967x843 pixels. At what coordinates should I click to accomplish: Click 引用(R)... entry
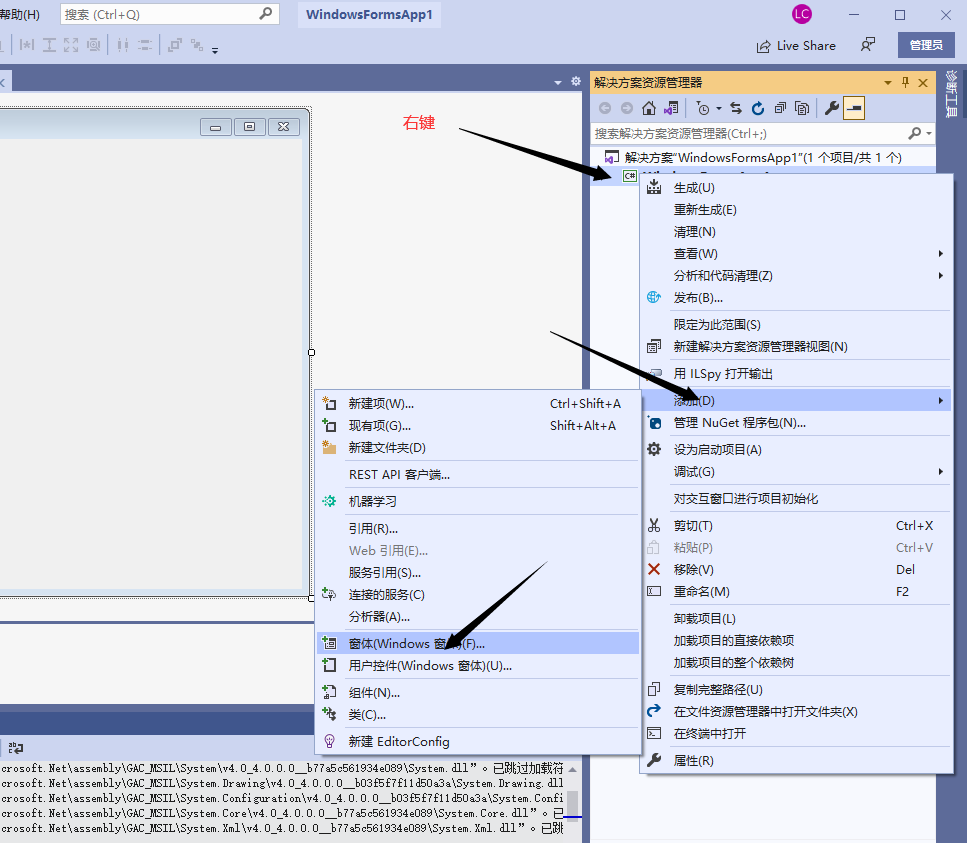point(477,528)
